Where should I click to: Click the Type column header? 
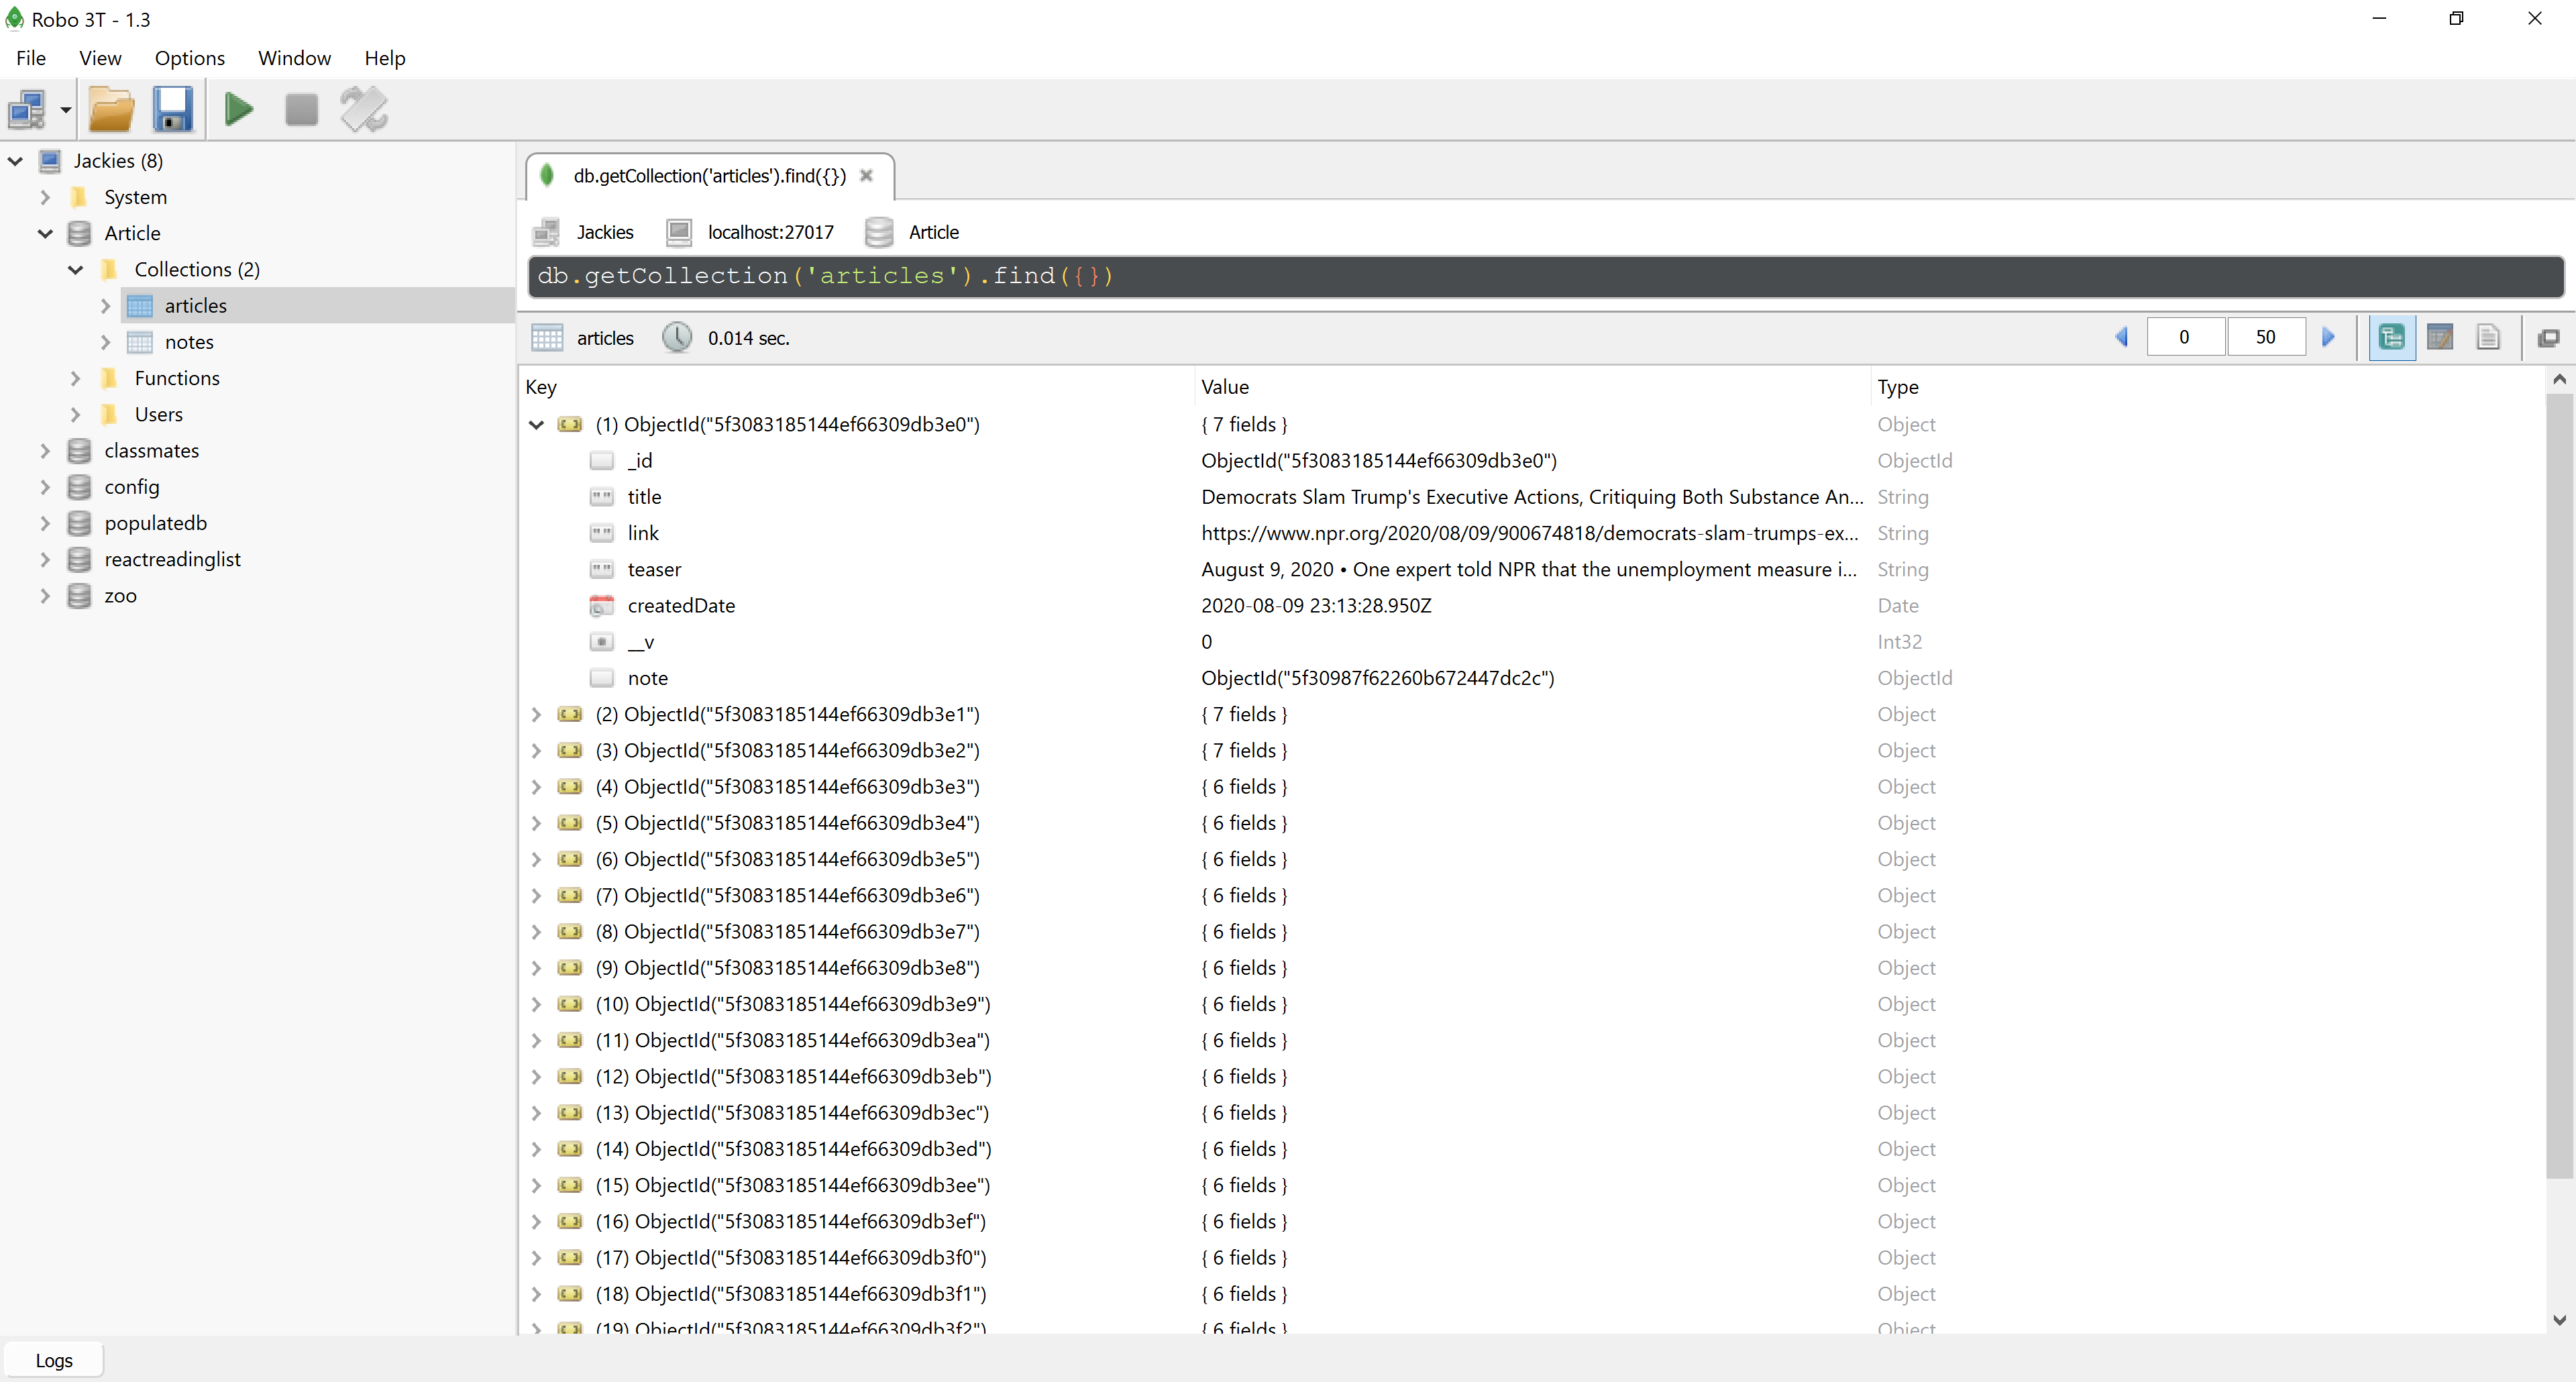pyautogui.click(x=1898, y=387)
